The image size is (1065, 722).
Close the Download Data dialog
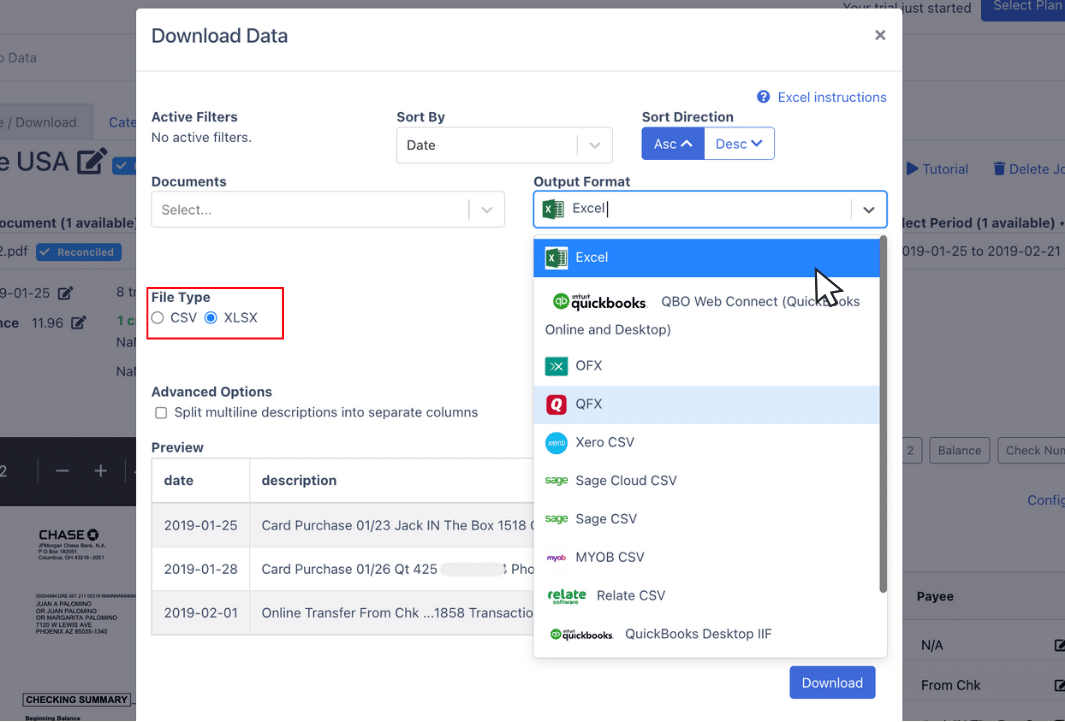point(880,35)
